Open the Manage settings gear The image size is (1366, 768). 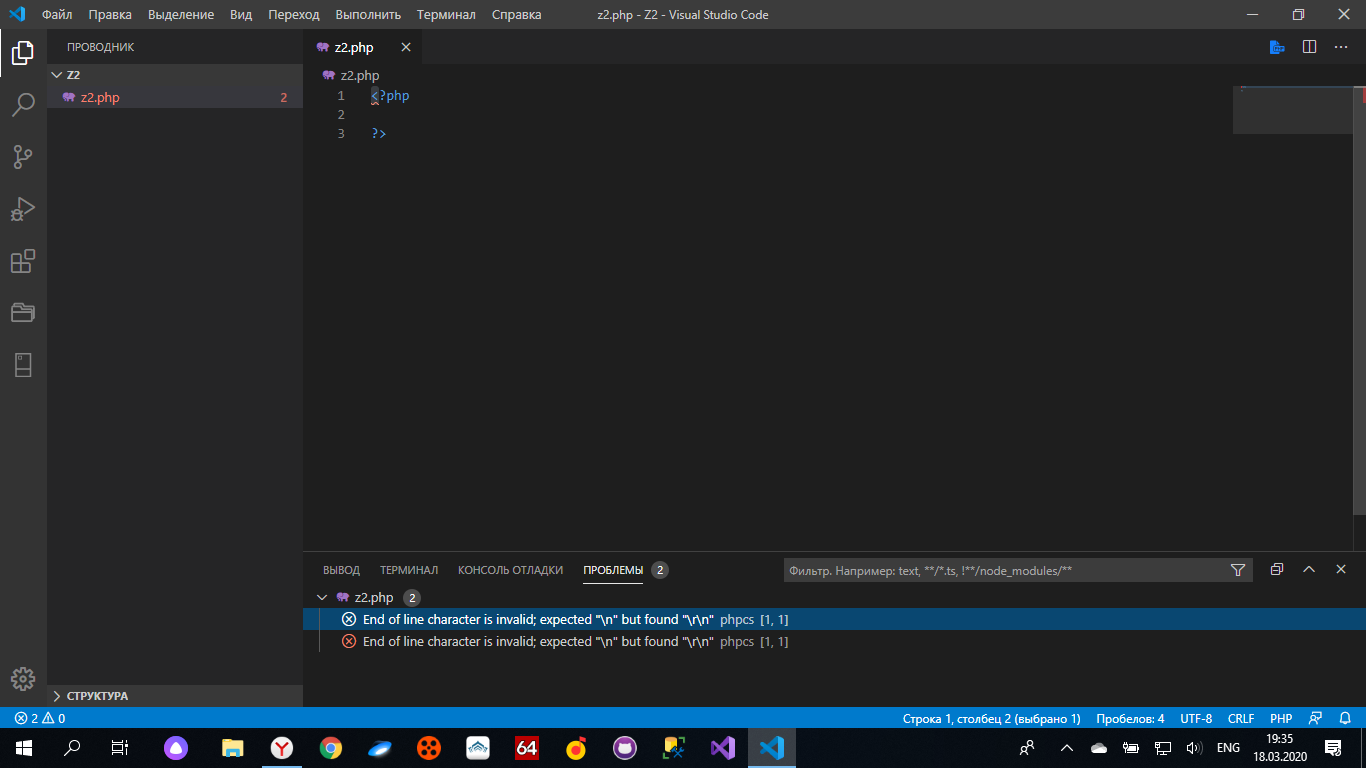click(x=23, y=677)
